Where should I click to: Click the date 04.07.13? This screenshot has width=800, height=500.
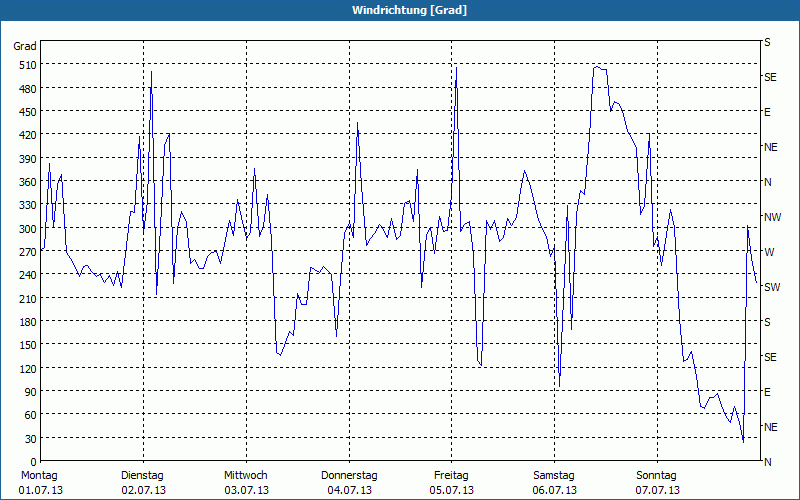349,490
